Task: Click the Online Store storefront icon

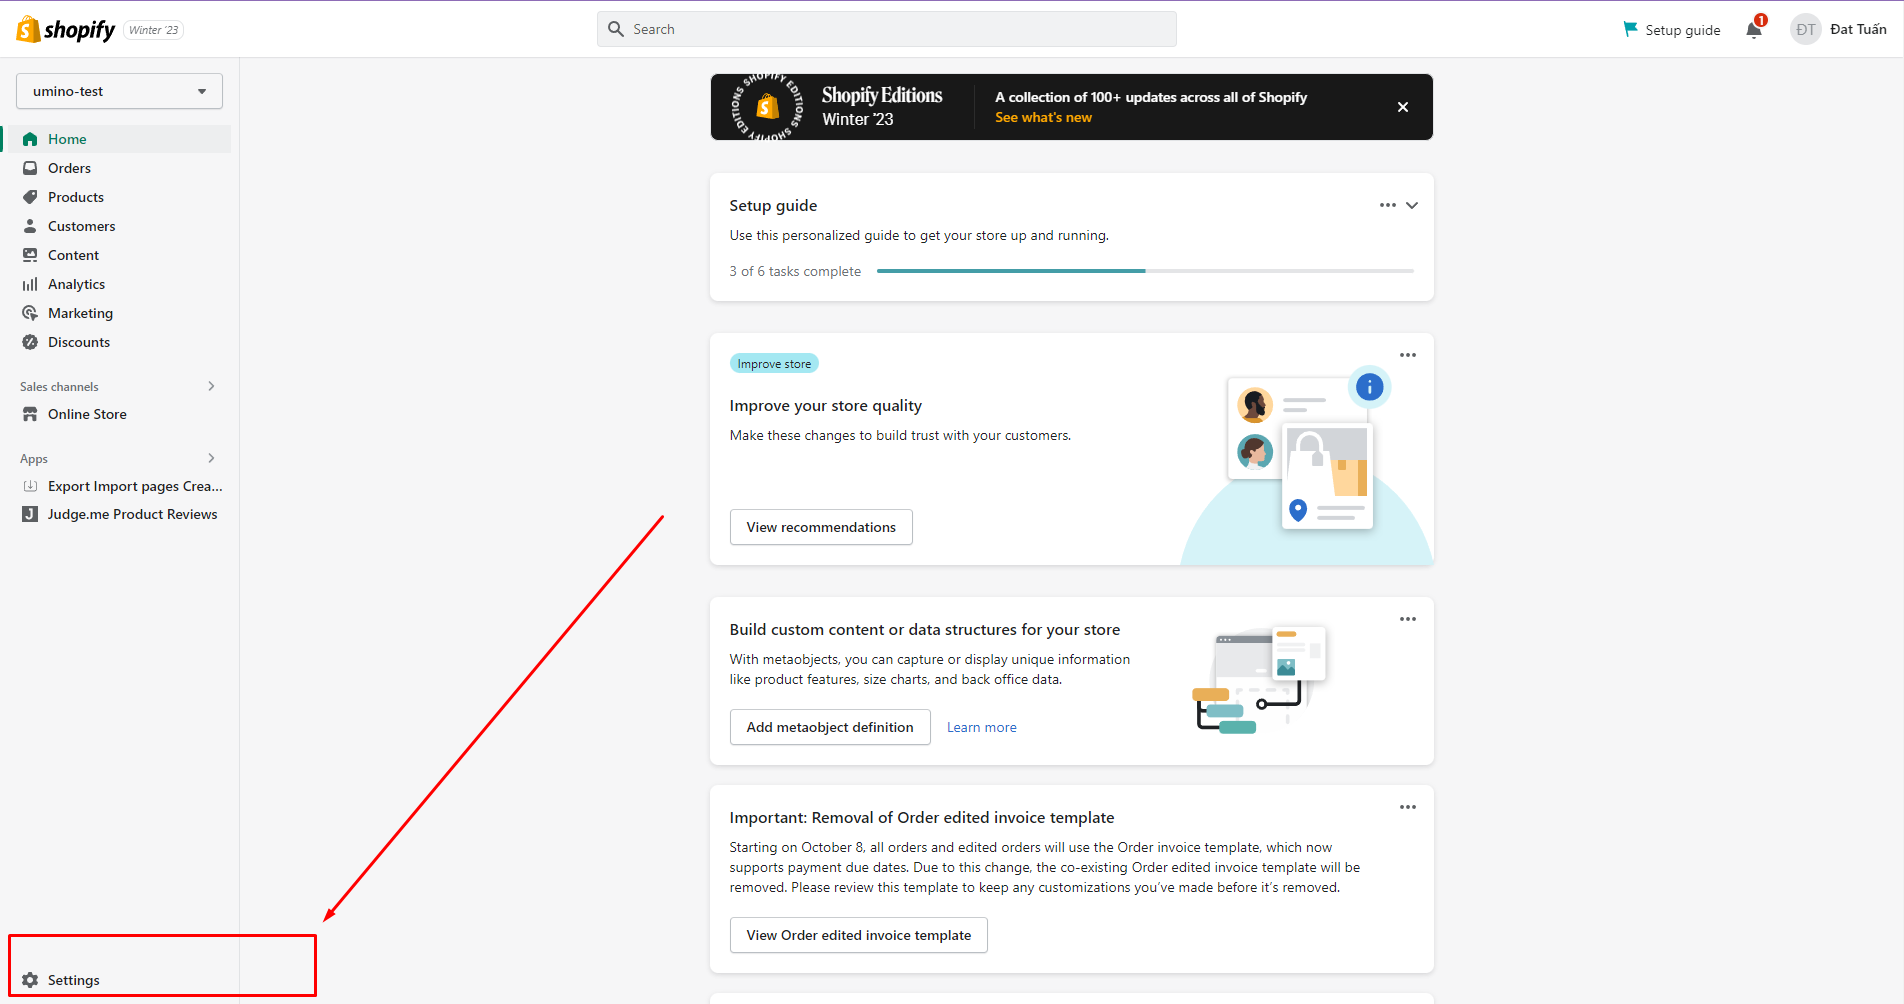Action: tap(30, 414)
